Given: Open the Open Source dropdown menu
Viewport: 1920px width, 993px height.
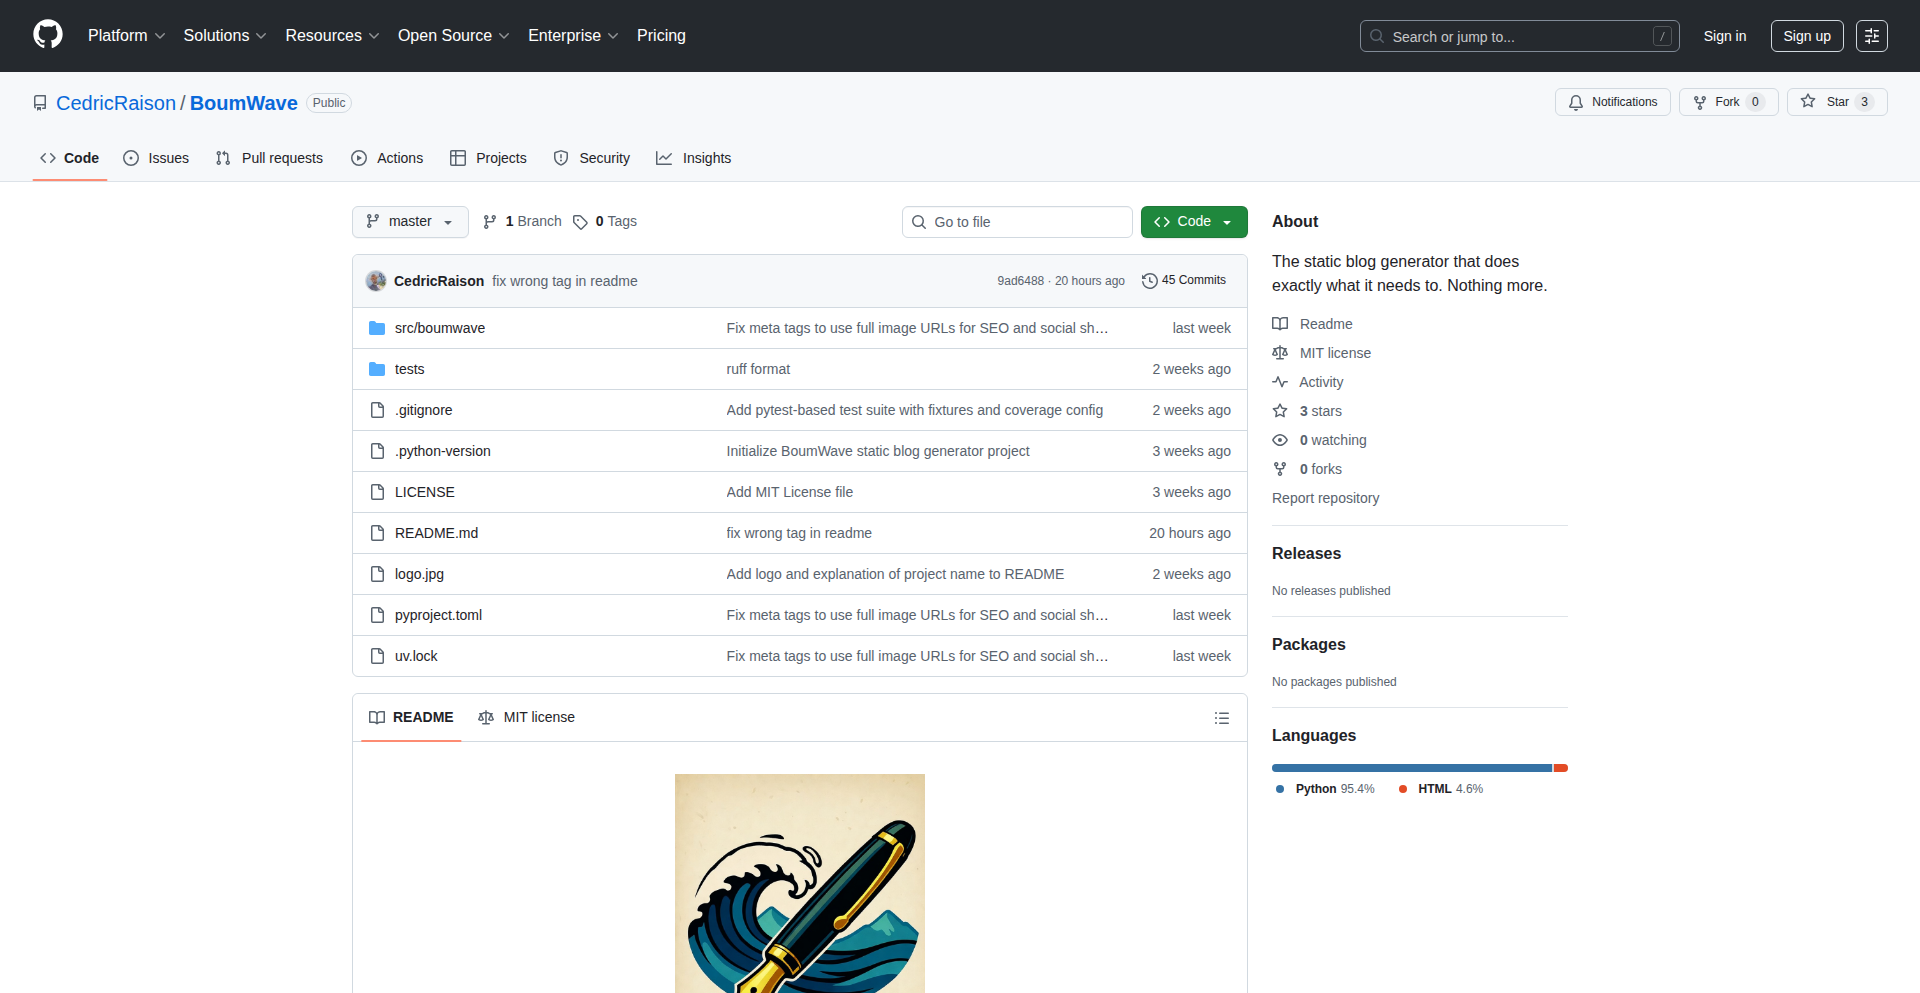Looking at the screenshot, I should 453,36.
